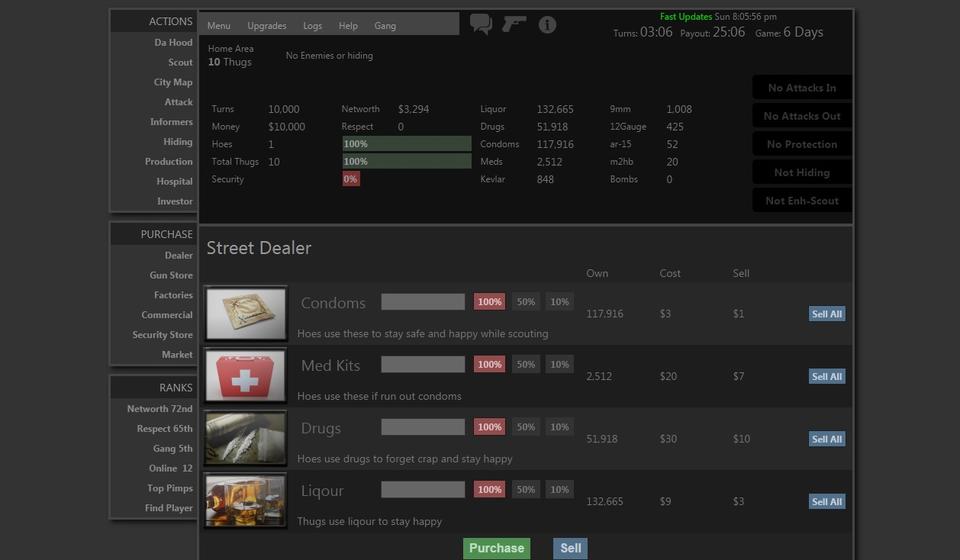Open the Gang menu

(x=385, y=26)
